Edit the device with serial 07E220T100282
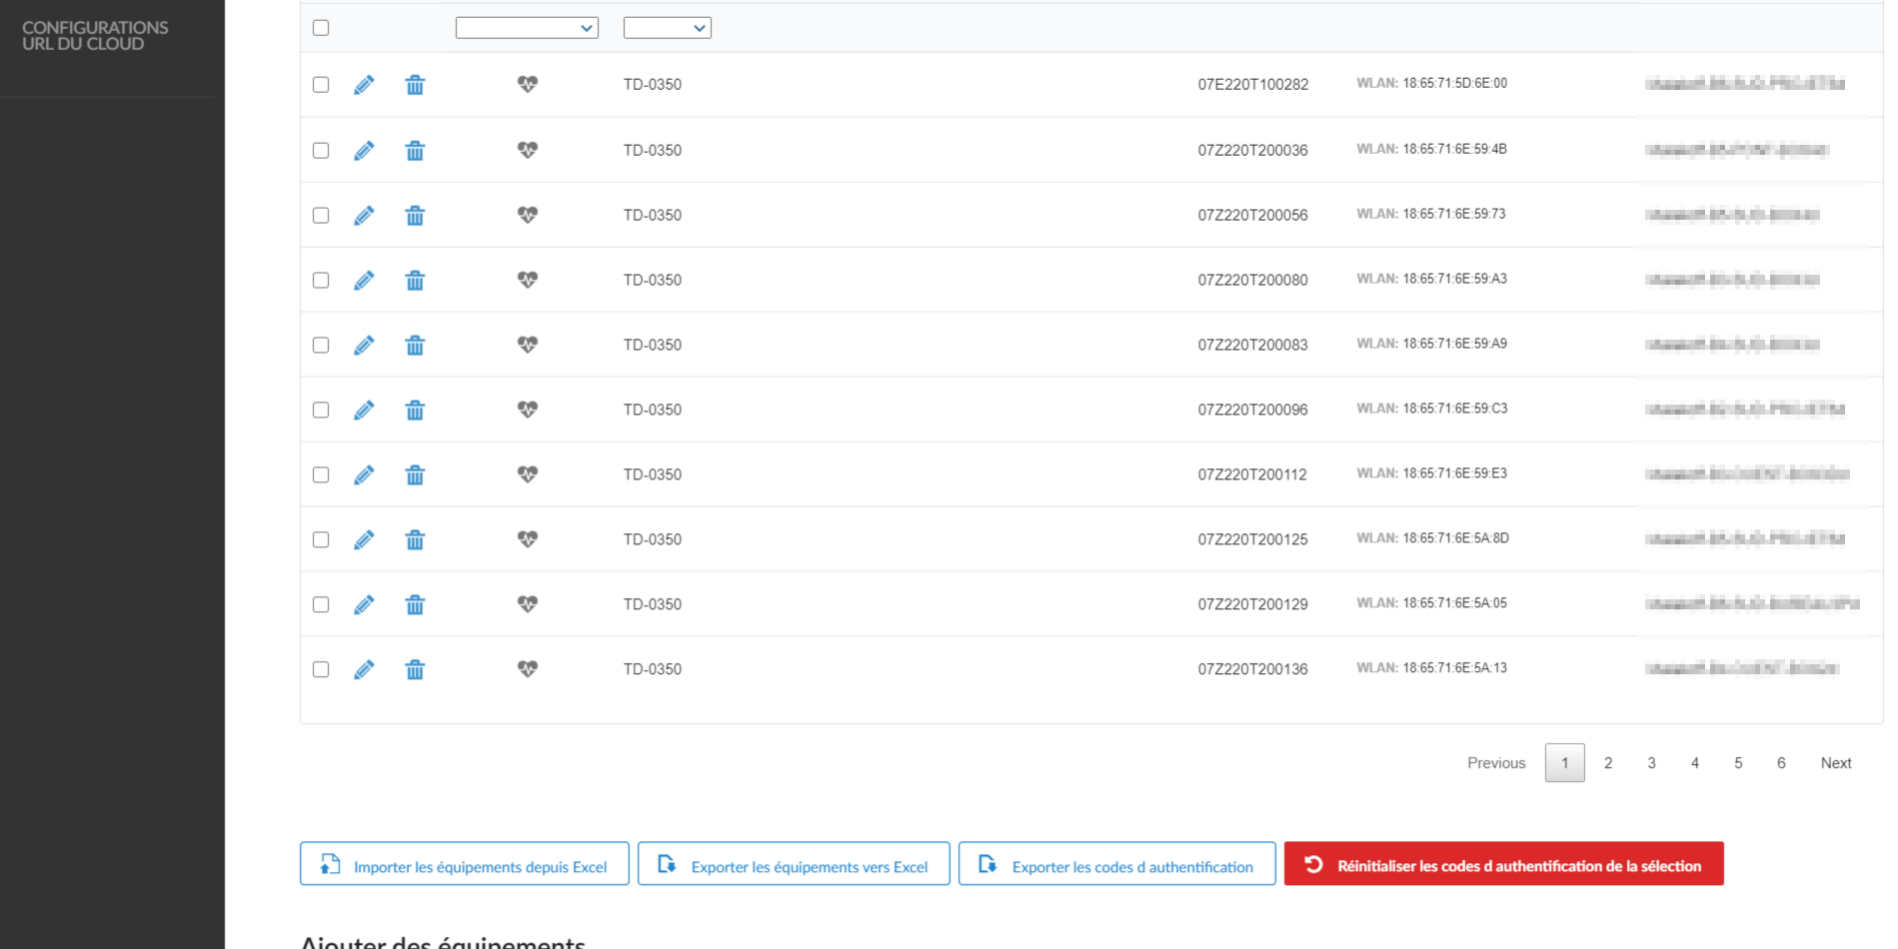1898x949 pixels. click(364, 85)
